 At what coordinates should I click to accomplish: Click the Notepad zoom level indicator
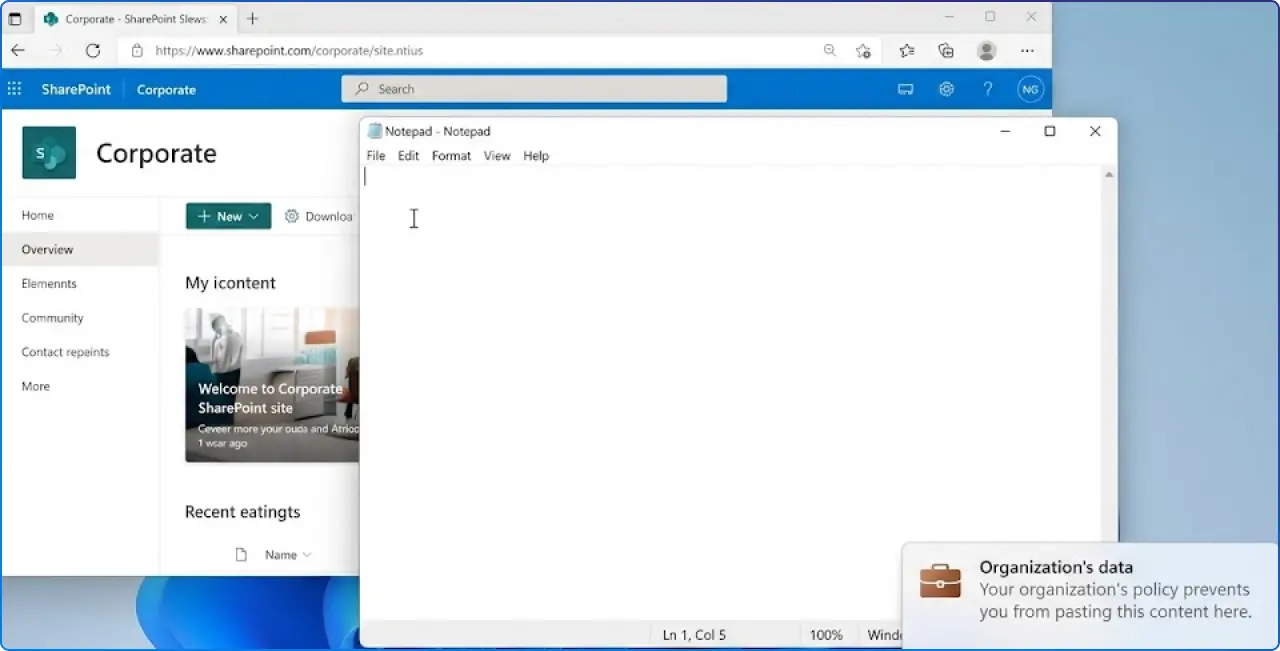click(826, 634)
